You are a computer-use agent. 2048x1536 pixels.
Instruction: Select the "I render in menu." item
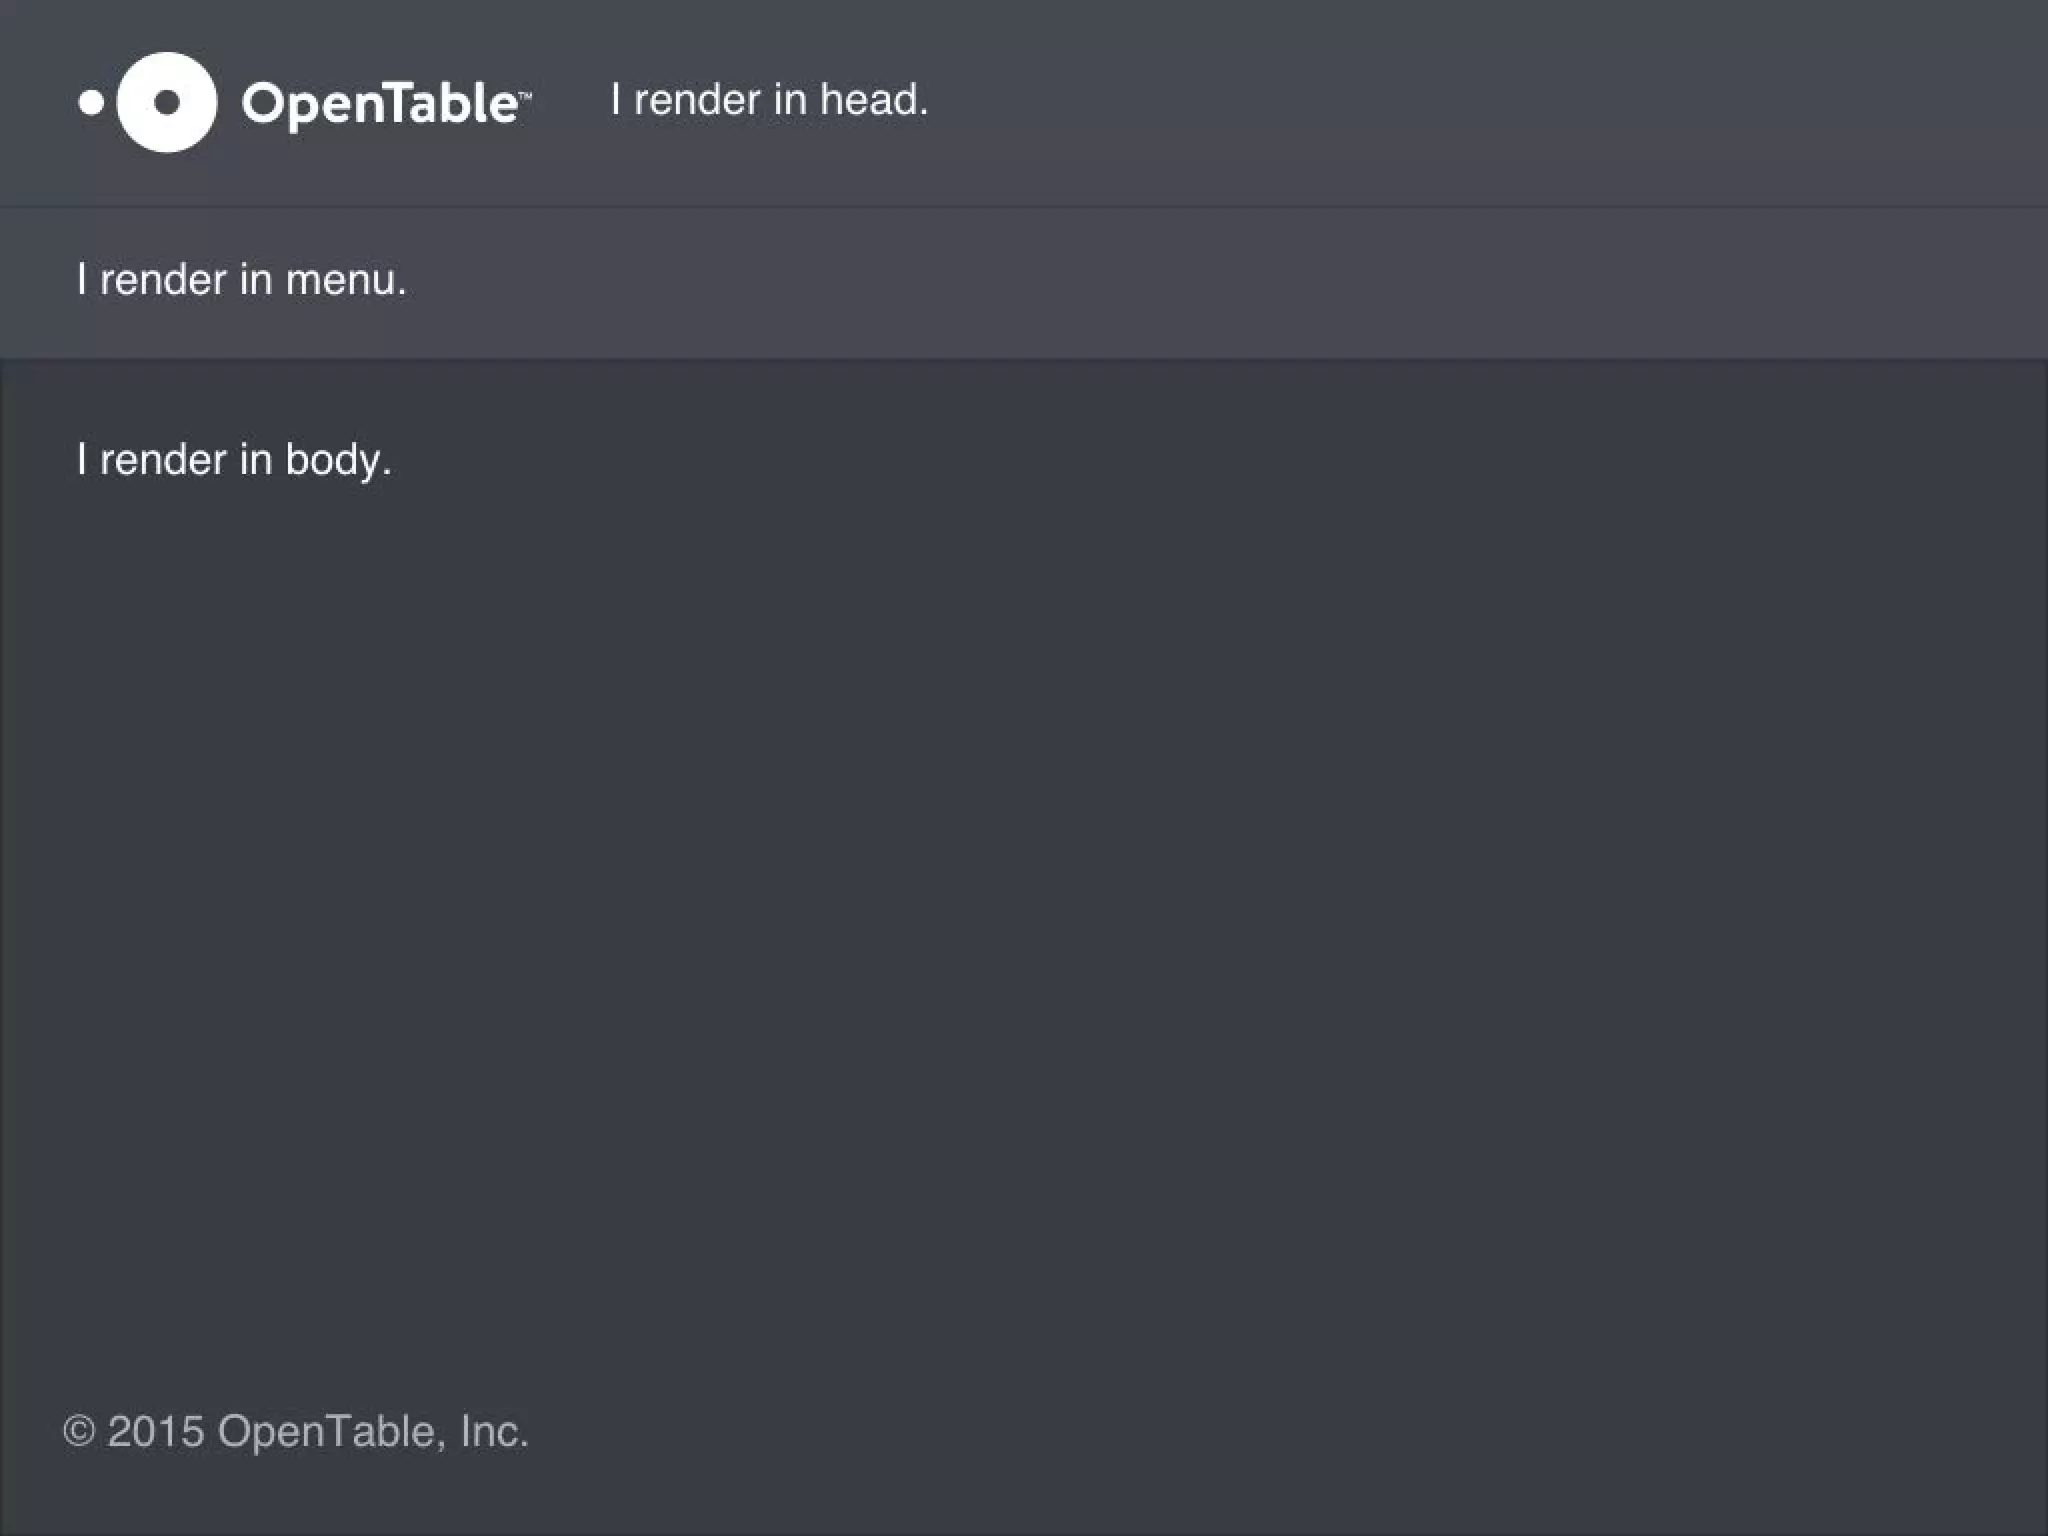tap(241, 280)
